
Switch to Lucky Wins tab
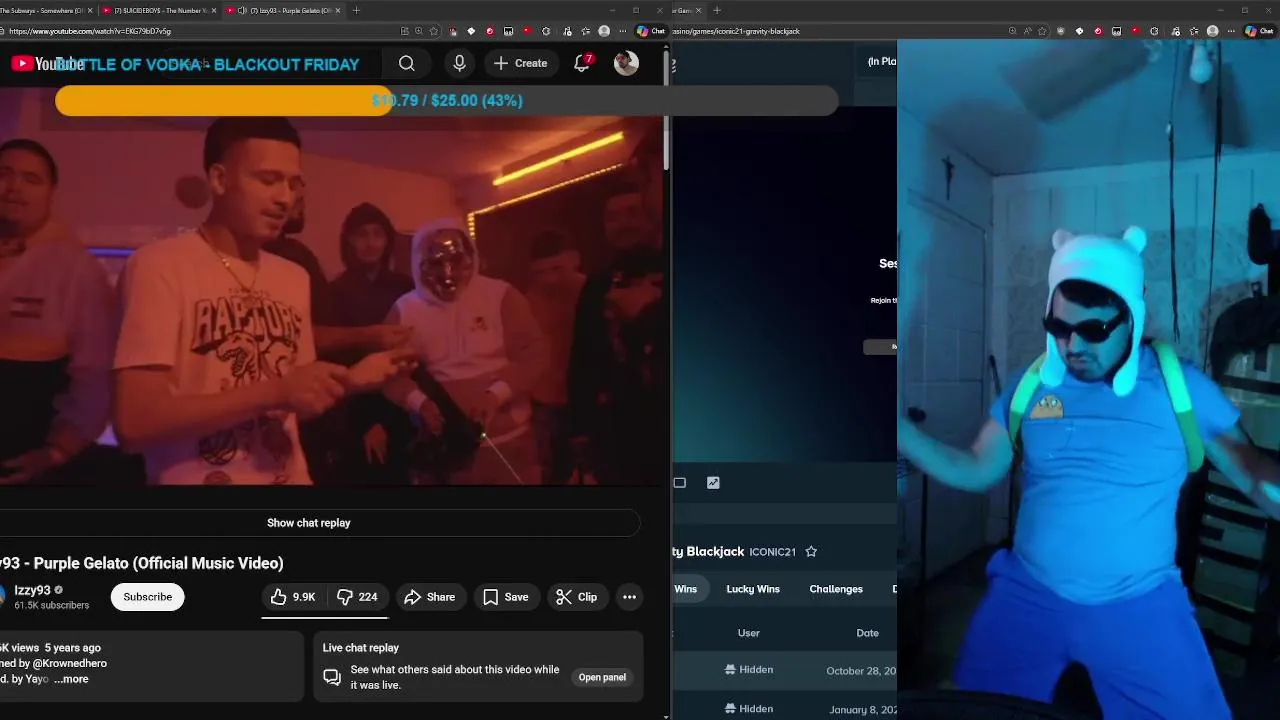[x=753, y=589]
